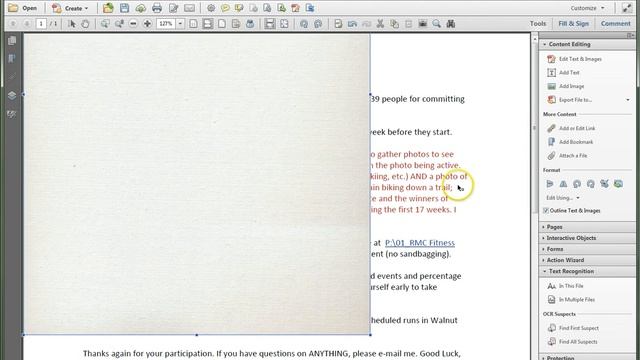This screenshot has width=640, height=360.
Task: Open the Comment pane tab
Action: click(x=615, y=24)
